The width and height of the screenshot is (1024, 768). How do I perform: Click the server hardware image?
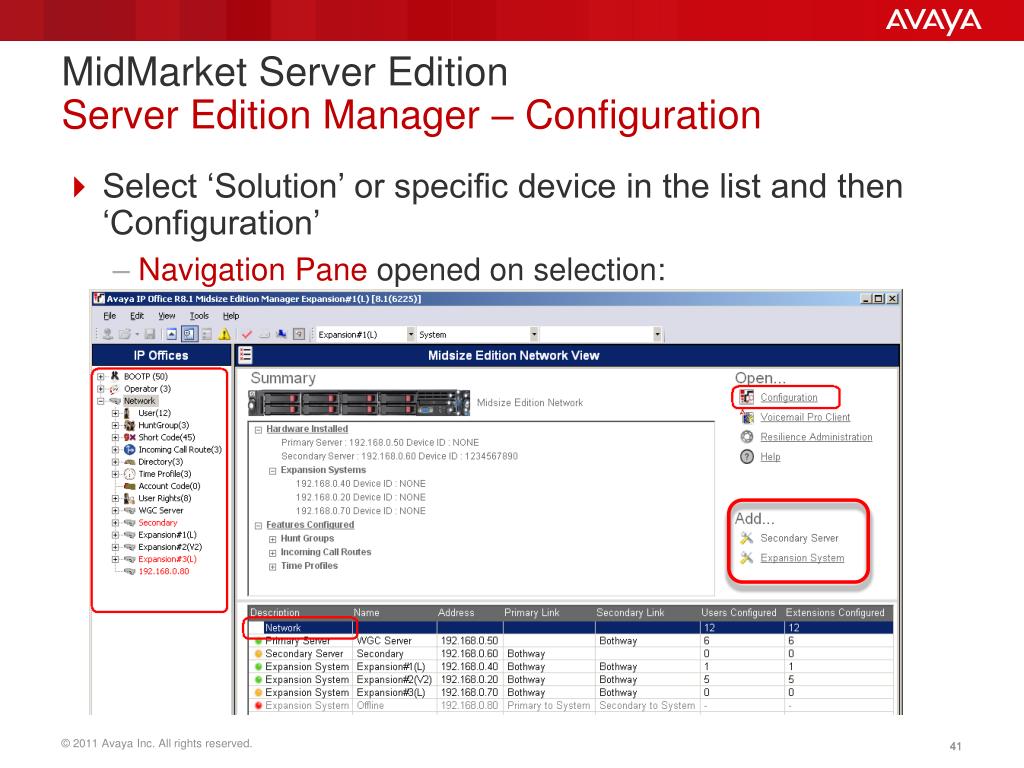tap(359, 403)
